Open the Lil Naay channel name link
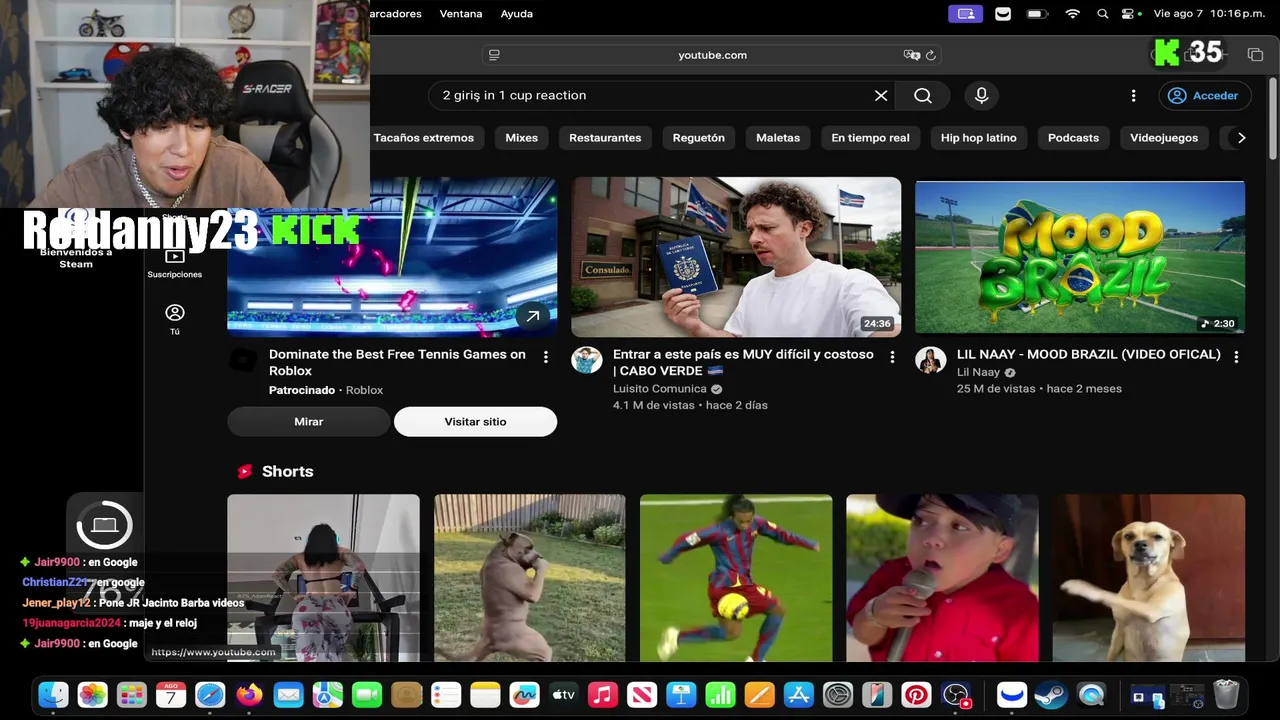 pos(979,372)
